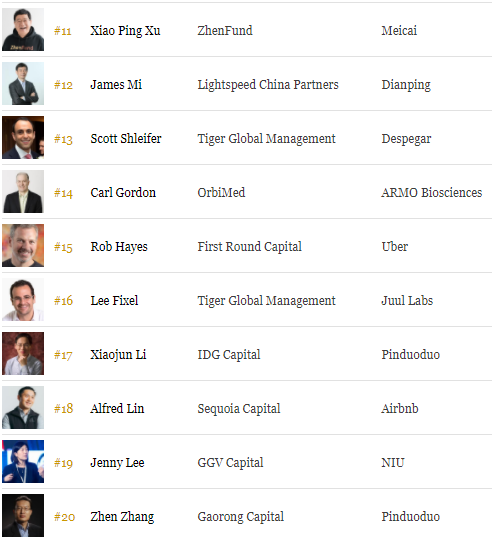This screenshot has width=495, height=541.
Task: Click the Scott Shleifer headshot
Action: click(23, 137)
